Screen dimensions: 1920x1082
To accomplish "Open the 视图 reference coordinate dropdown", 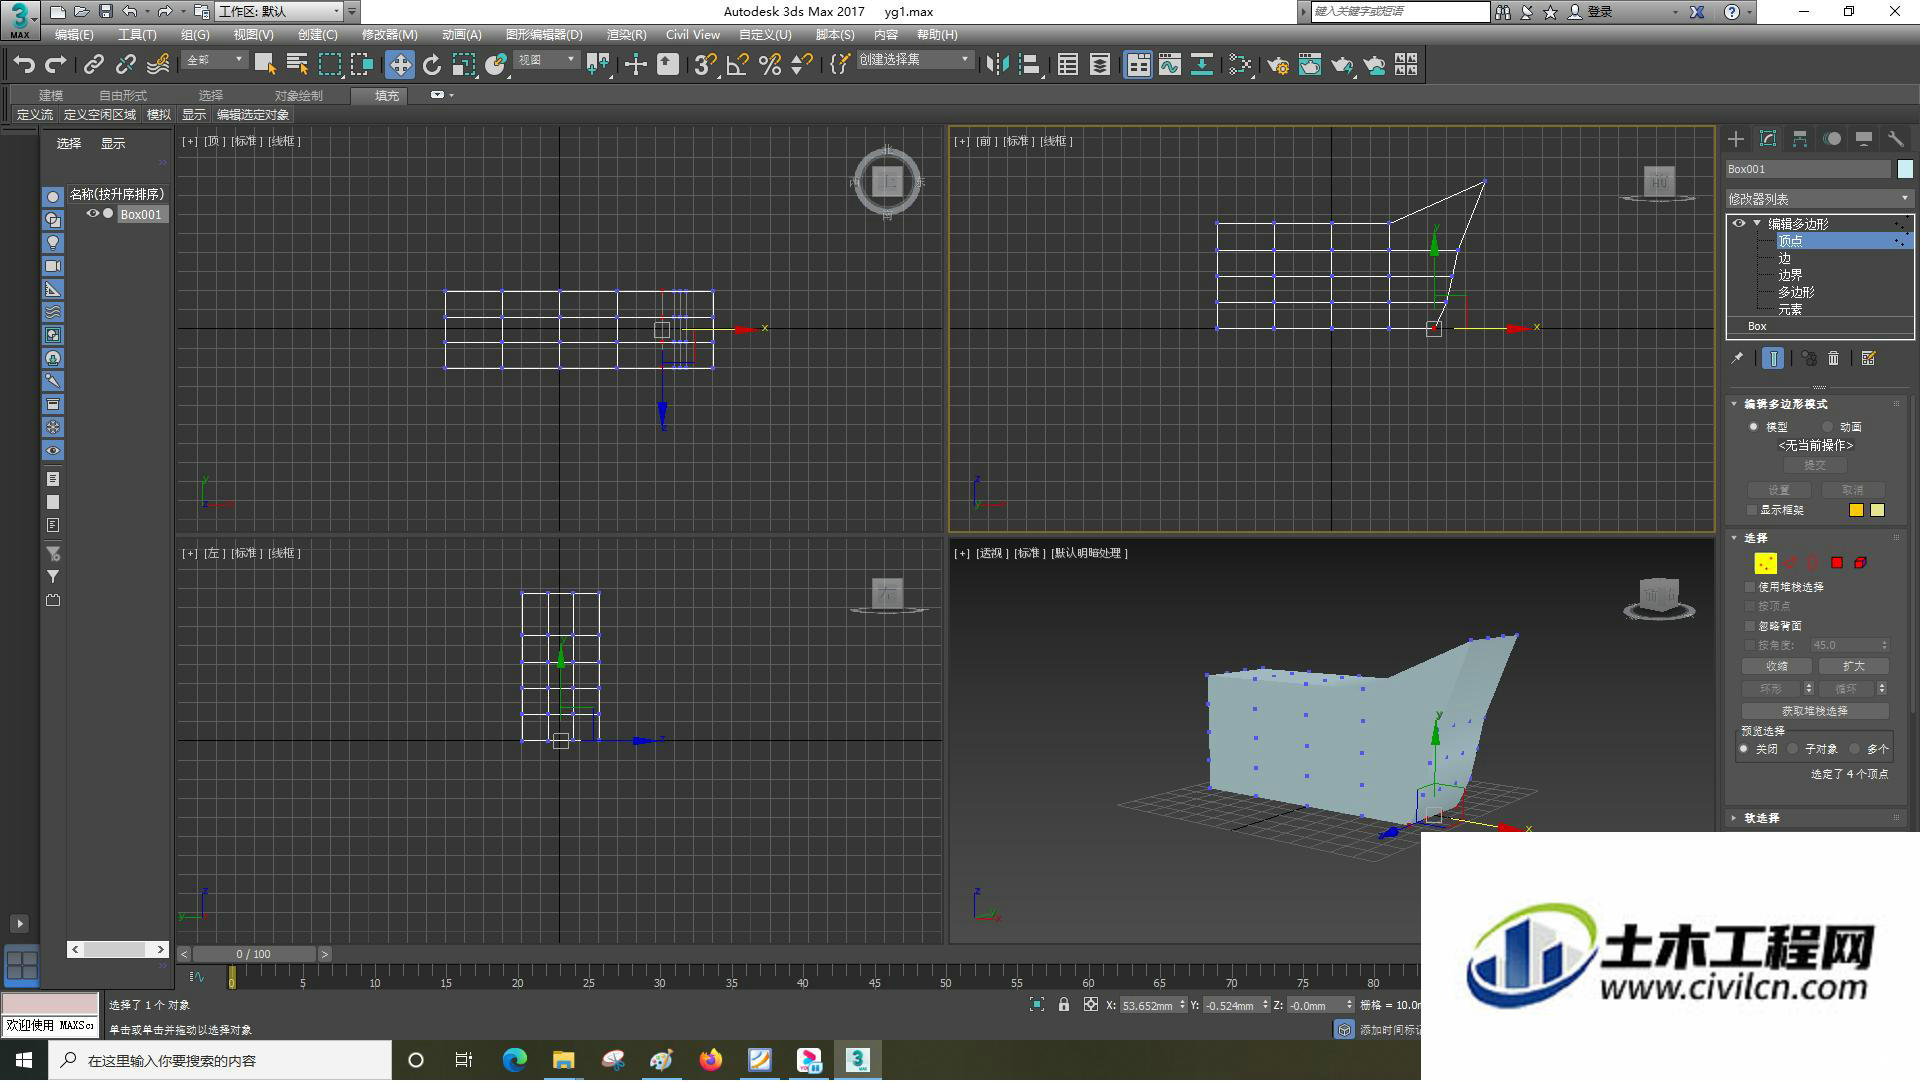I will tap(546, 61).
